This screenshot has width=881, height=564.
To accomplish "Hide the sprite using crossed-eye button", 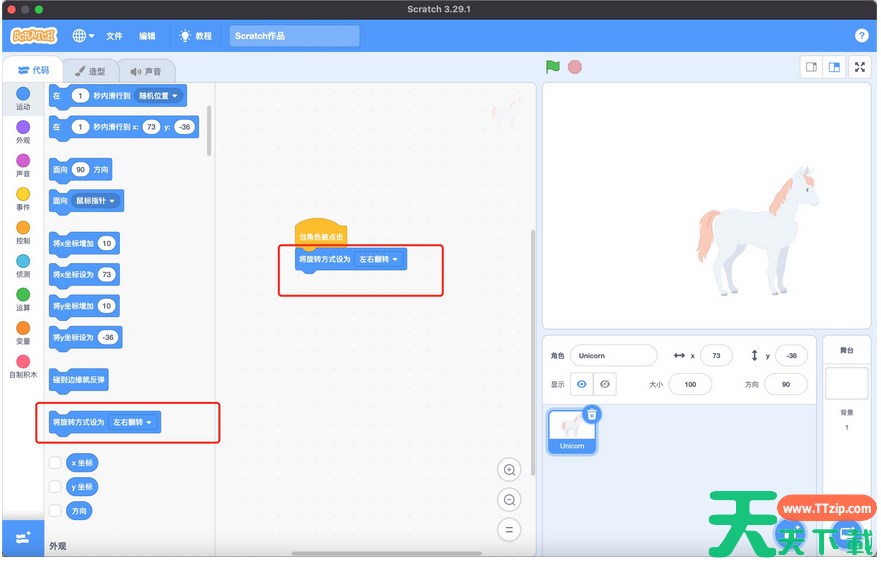I will pos(604,384).
